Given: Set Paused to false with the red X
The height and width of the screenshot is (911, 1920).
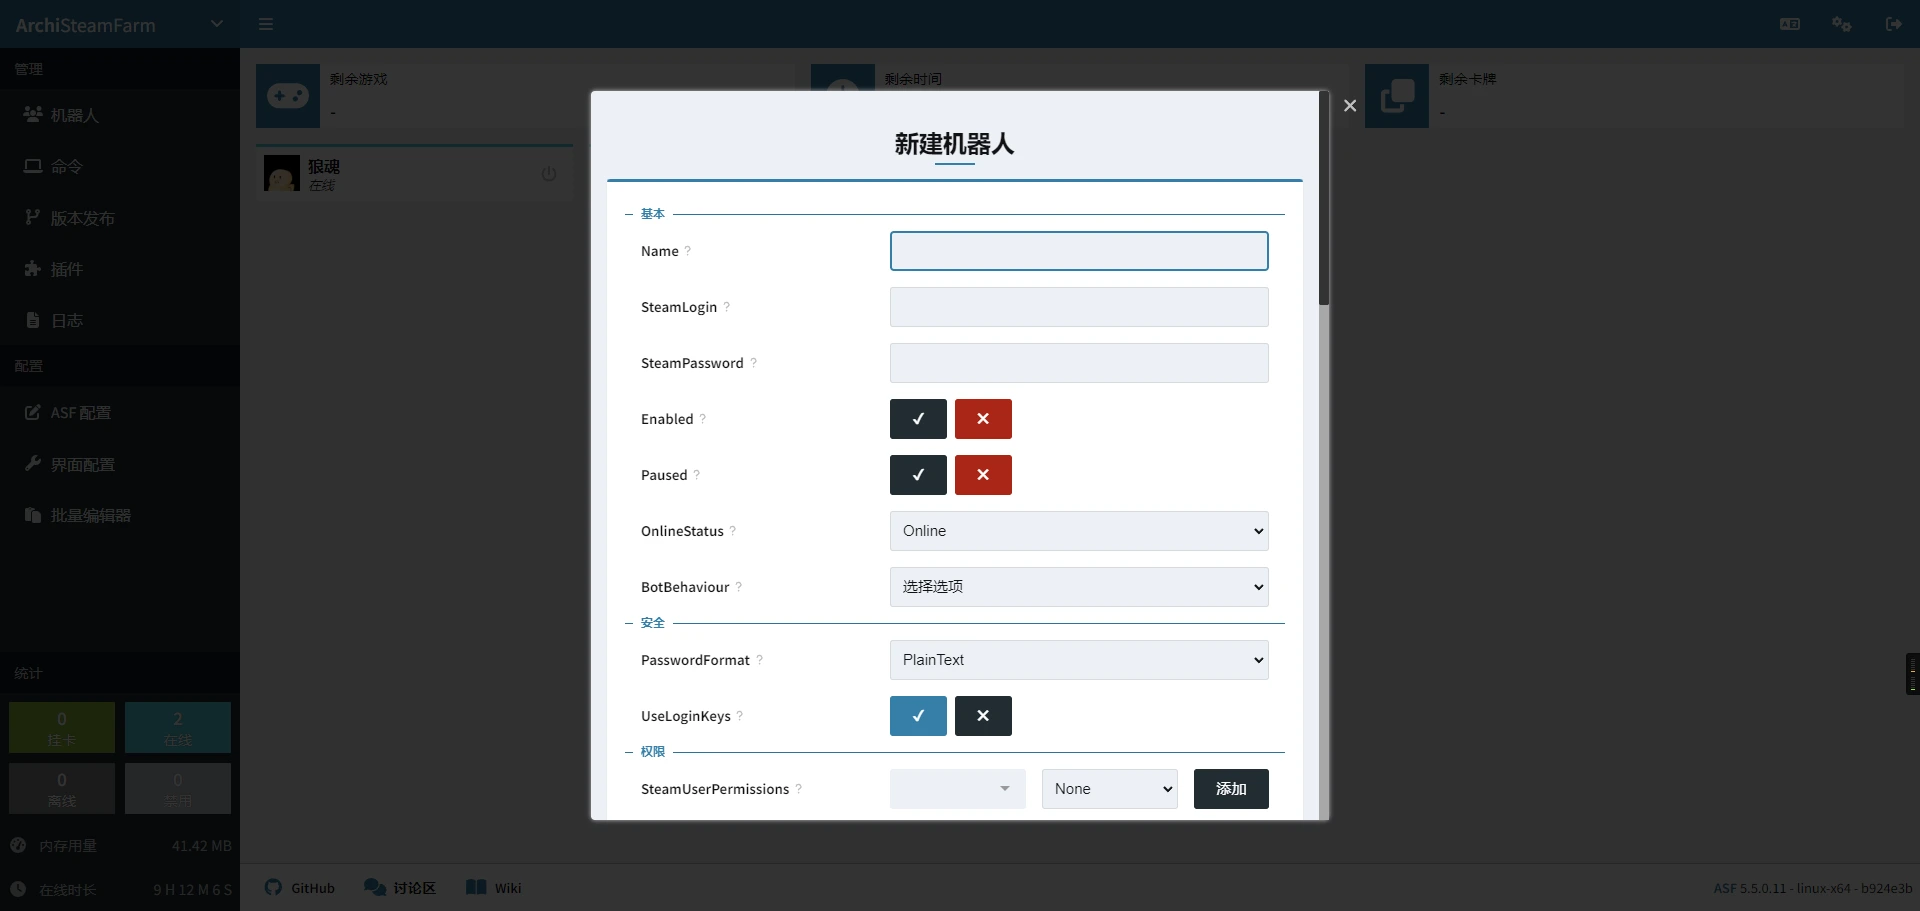Looking at the screenshot, I should click(983, 475).
